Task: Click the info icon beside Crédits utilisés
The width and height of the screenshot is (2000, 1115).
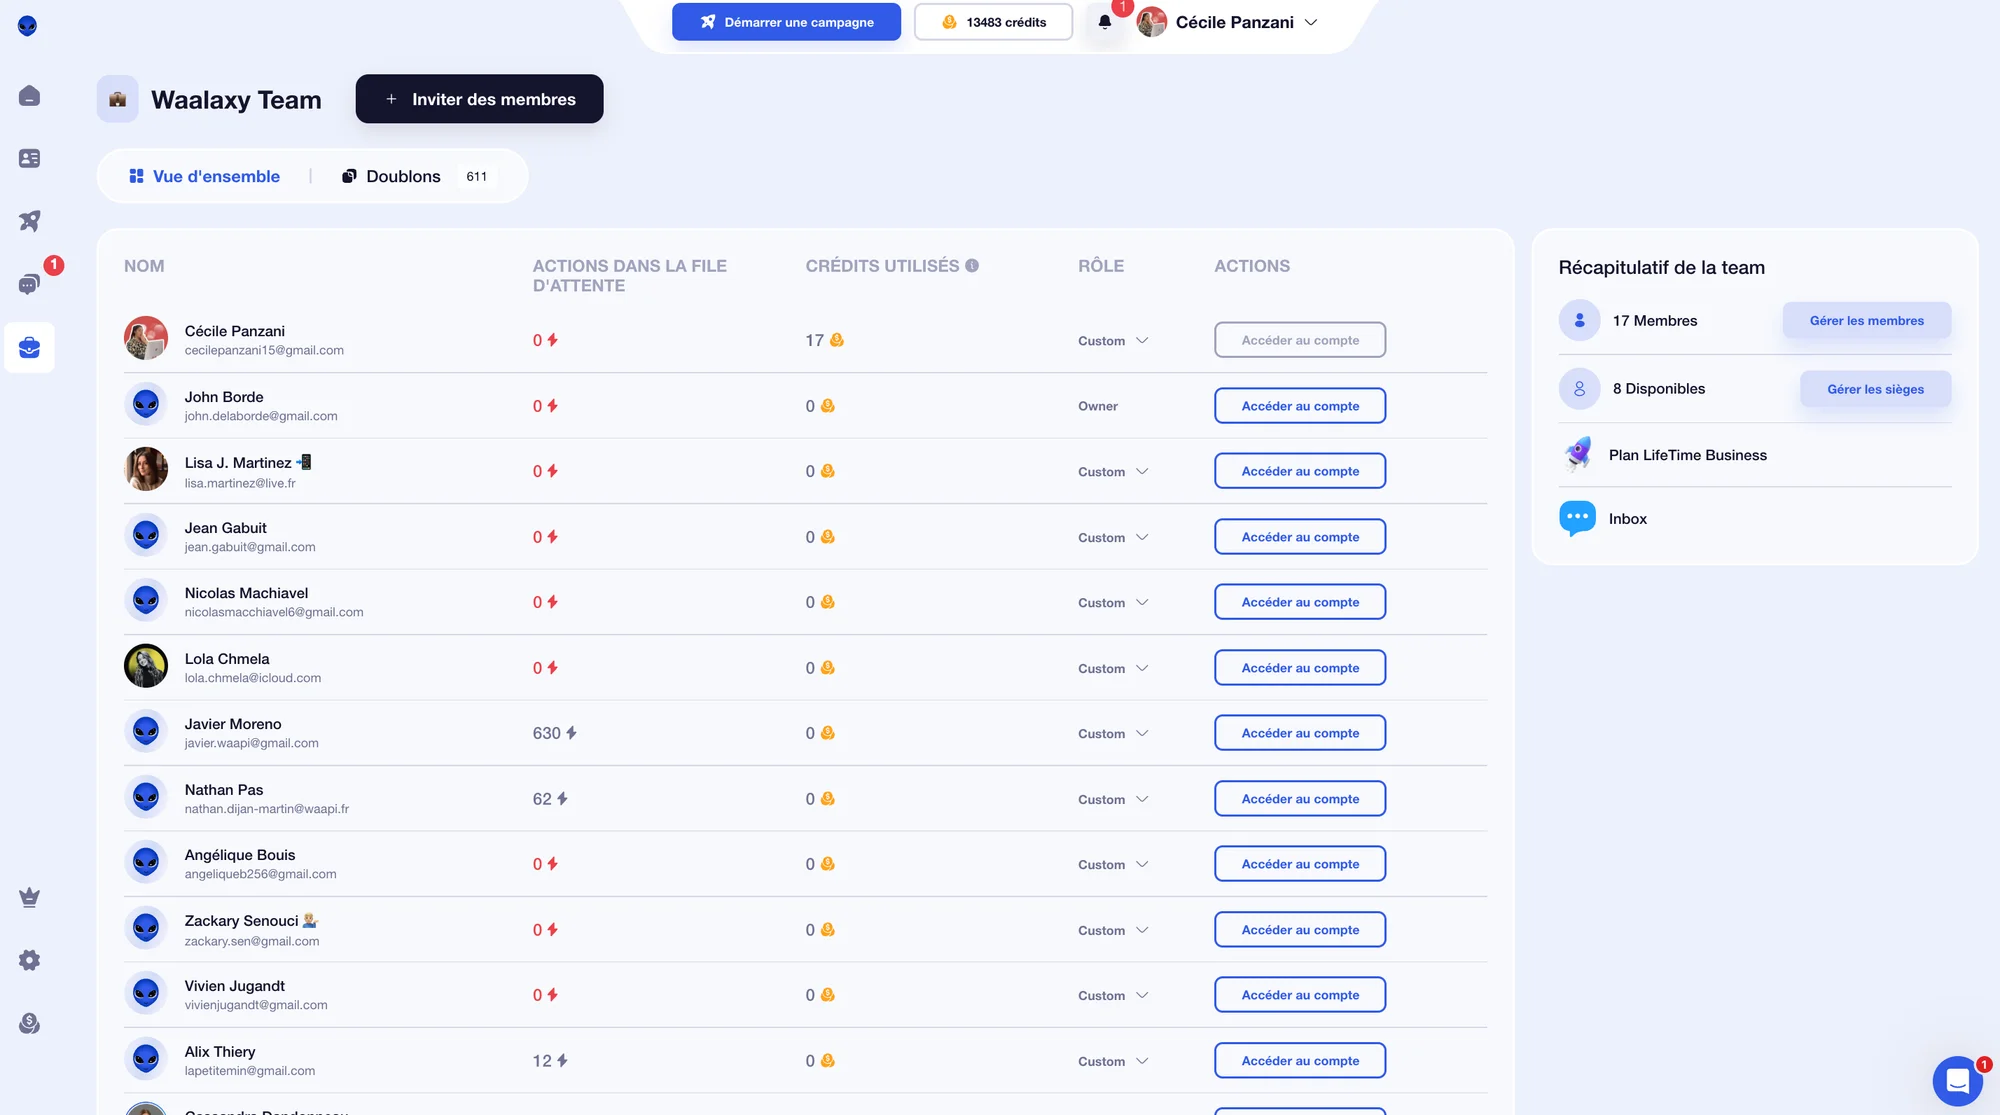Action: 972,265
